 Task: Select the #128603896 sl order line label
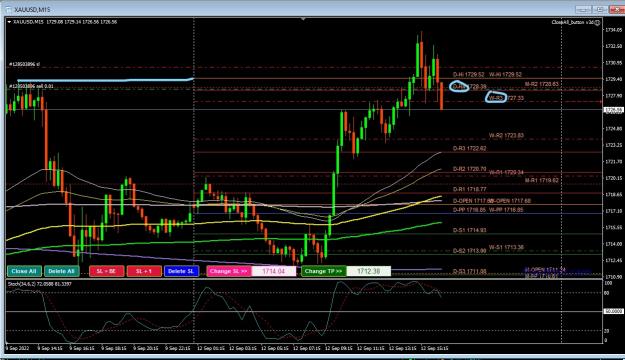(x=24, y=64)
